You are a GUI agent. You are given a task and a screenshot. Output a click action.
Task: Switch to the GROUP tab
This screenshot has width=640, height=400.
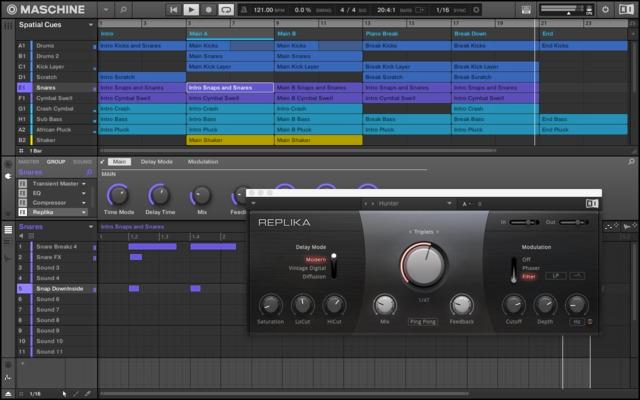(56, 162)
